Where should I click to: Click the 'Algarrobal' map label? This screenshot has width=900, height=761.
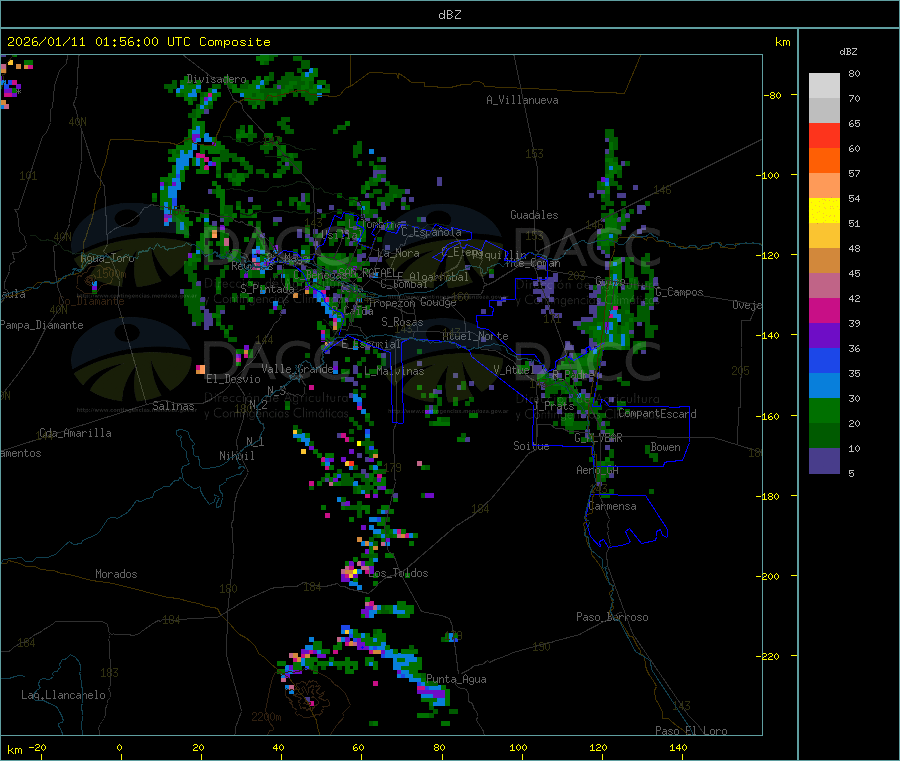[x=439, y=277]
